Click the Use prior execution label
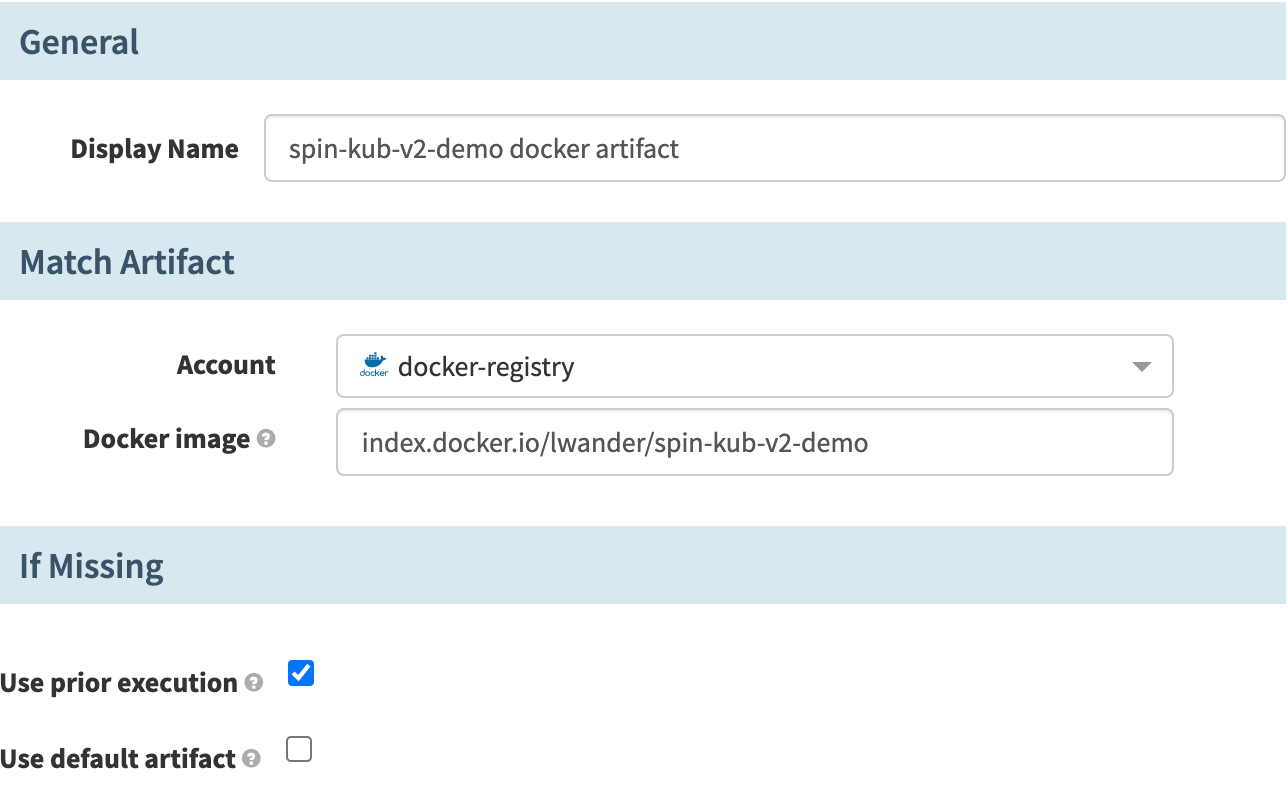1288x800 pixels. (x=118, y=683)
